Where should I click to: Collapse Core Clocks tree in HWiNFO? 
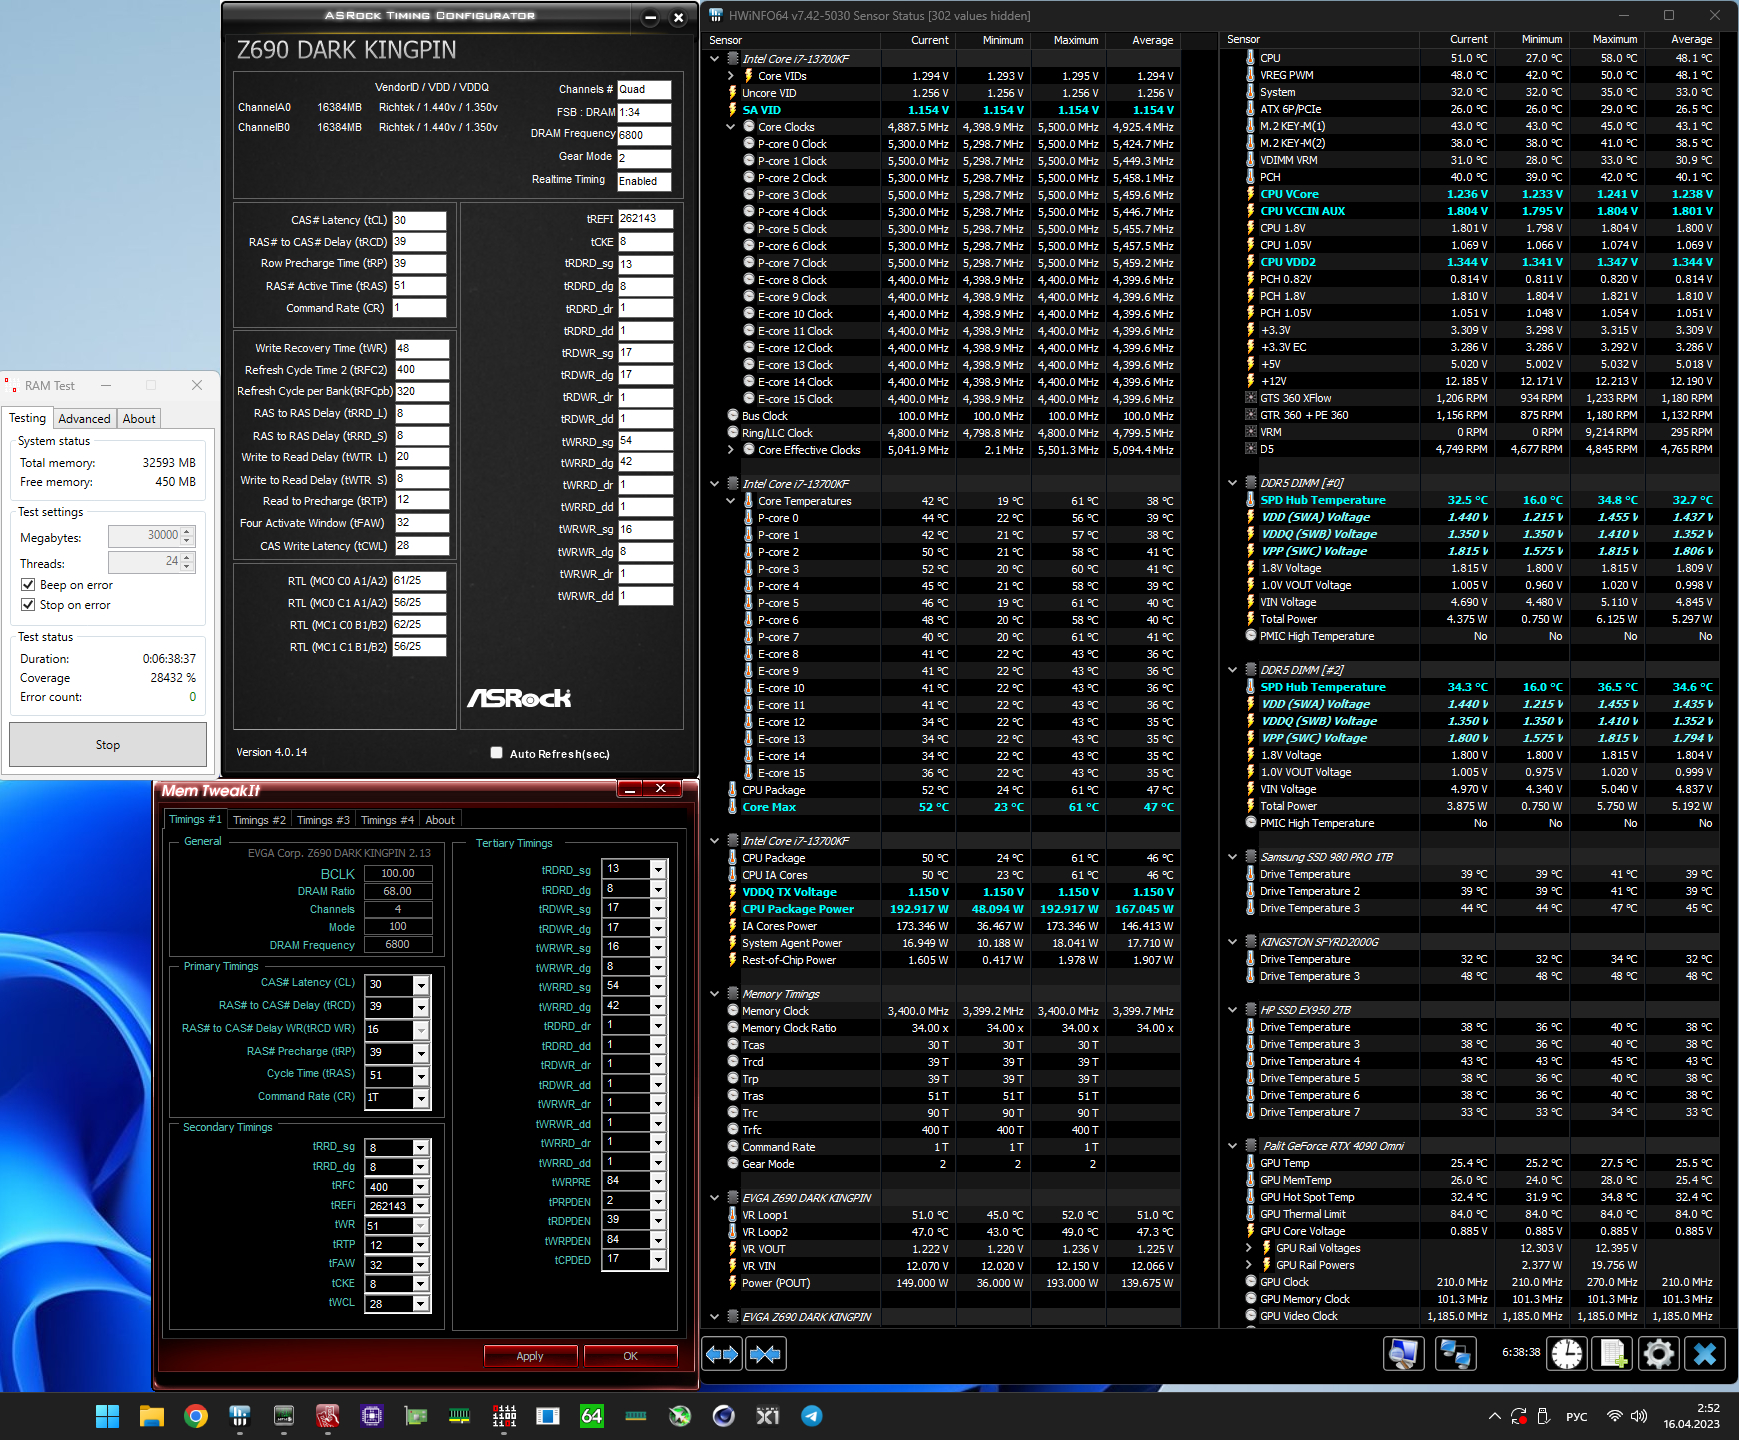pyautogui.click(x=730, y=127)
